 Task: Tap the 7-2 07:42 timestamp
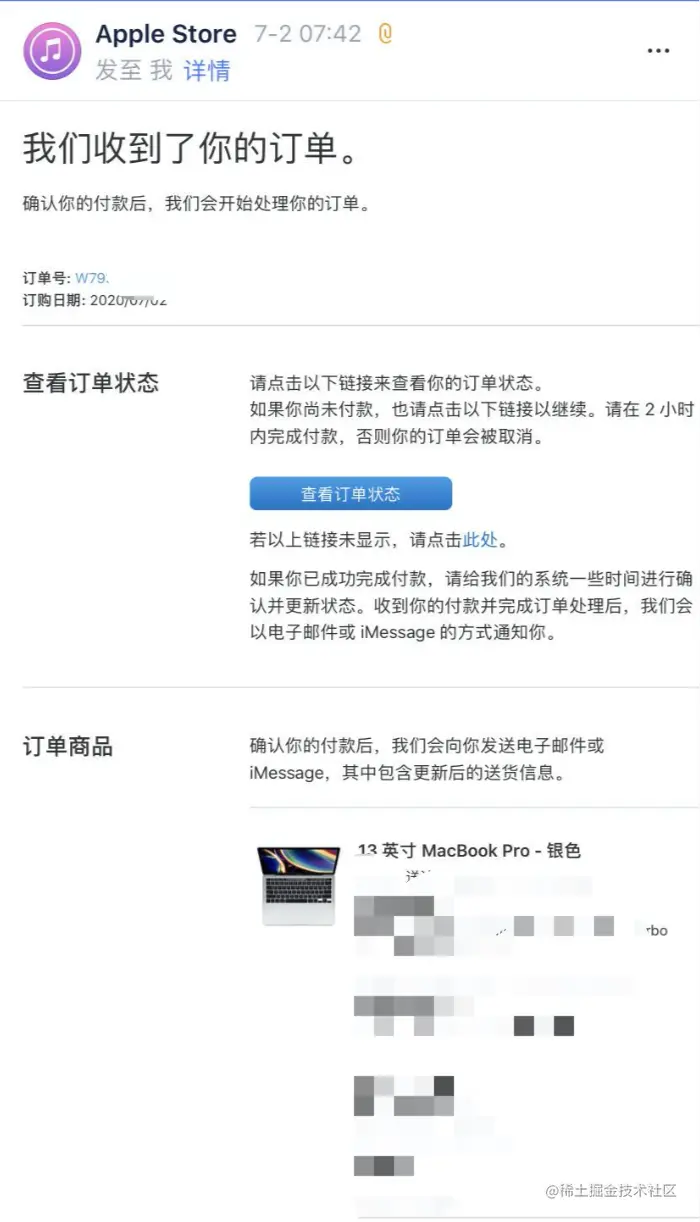tap(308, 34)
